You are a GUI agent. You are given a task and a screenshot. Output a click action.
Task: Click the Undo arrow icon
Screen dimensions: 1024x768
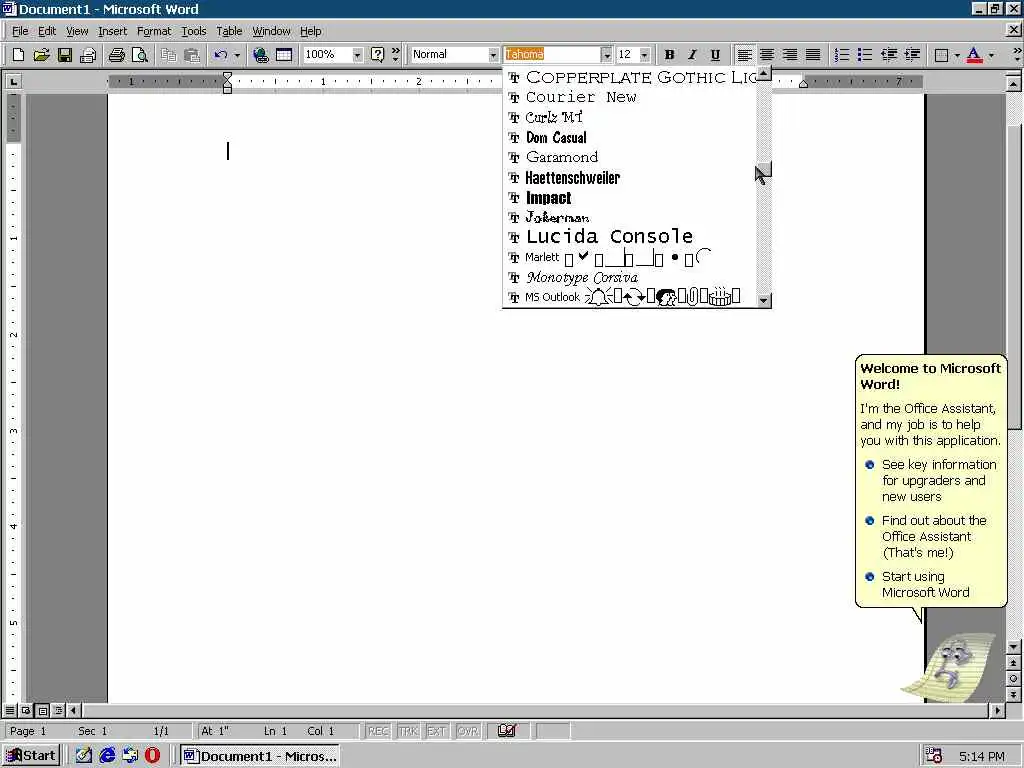click(221, 55)
